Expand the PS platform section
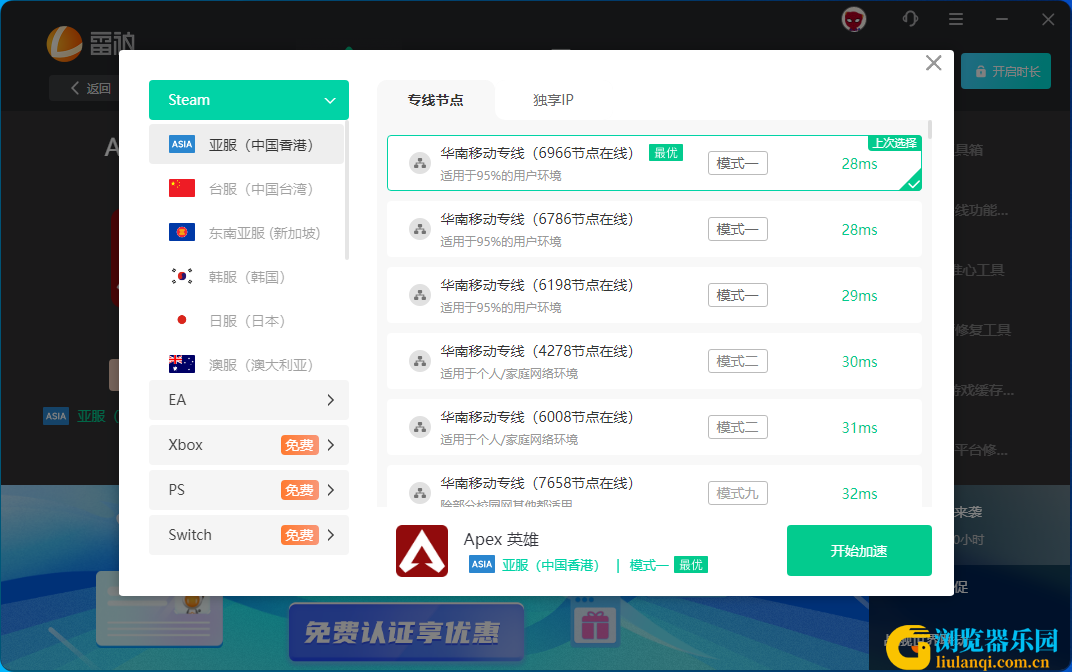The height and width of the screenshot is (672, 1072). pos(249,490)
